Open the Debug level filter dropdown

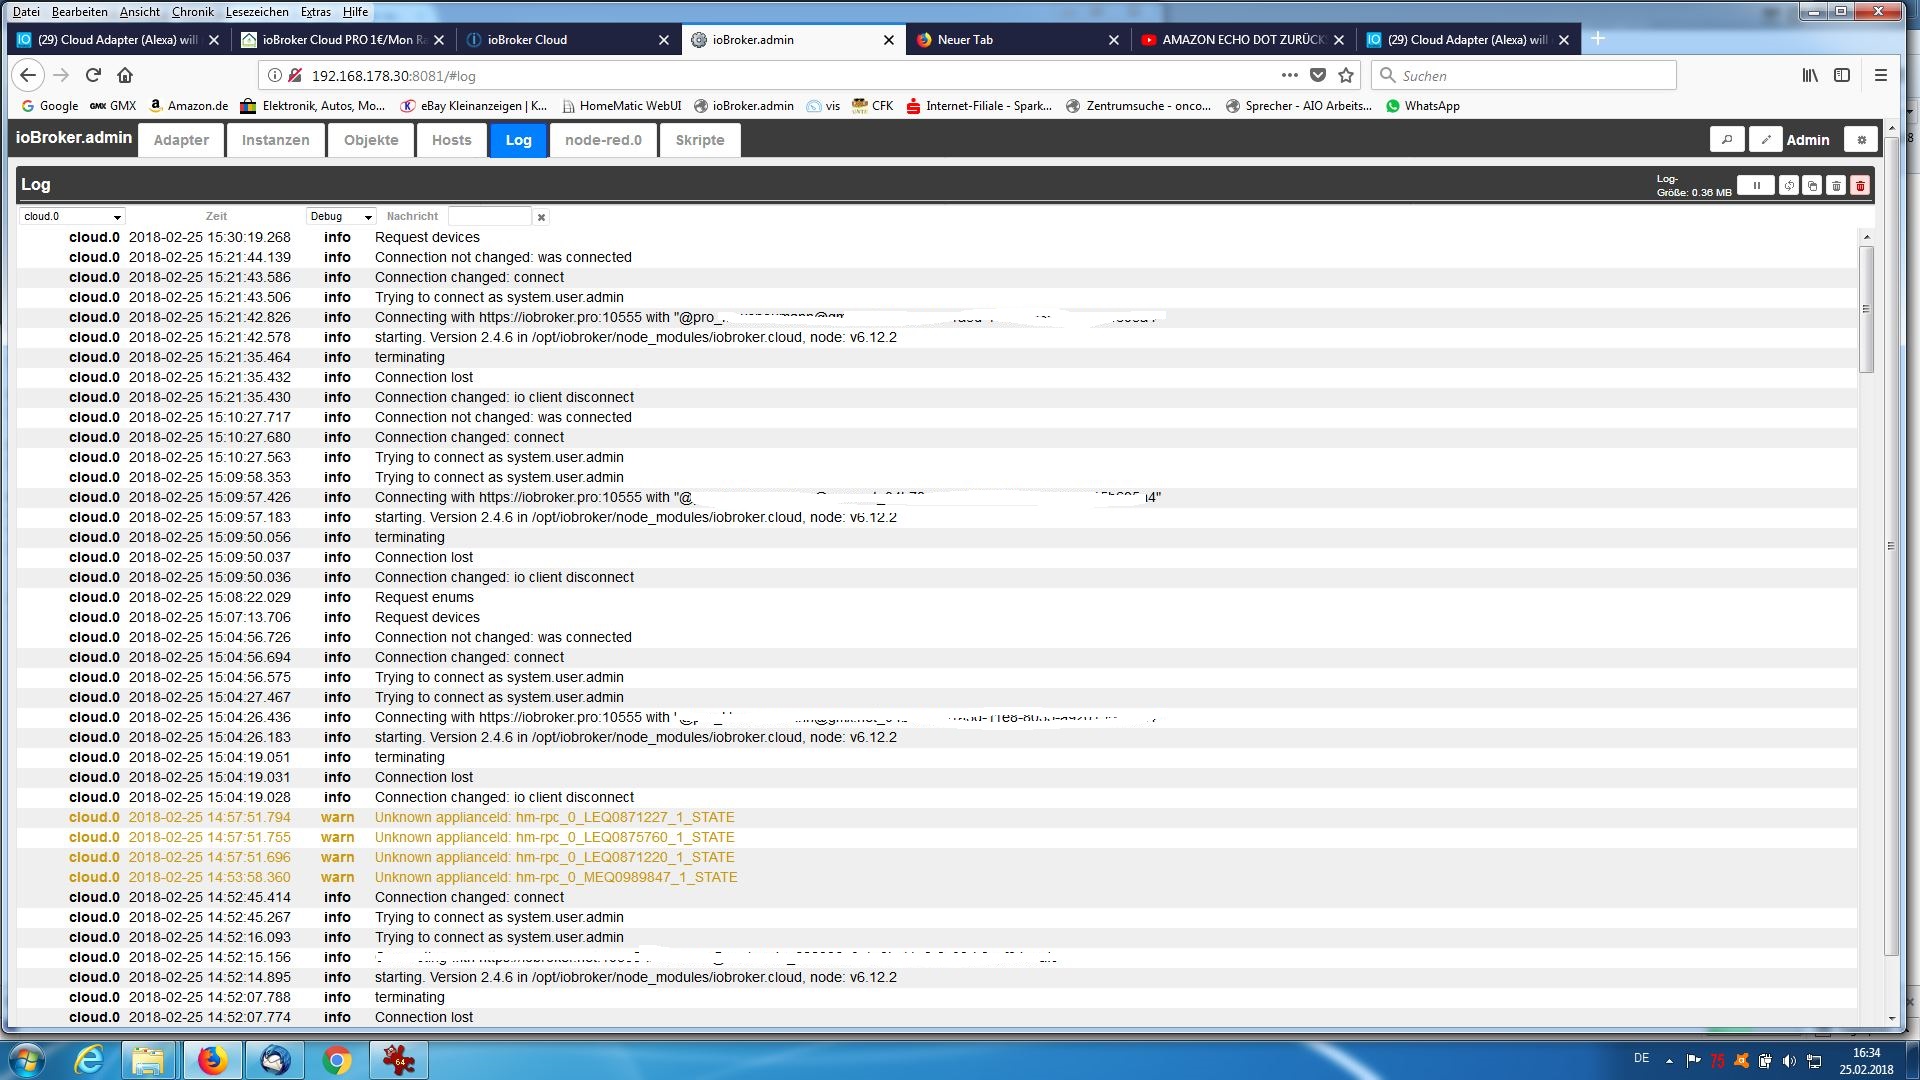pos(341,217)
